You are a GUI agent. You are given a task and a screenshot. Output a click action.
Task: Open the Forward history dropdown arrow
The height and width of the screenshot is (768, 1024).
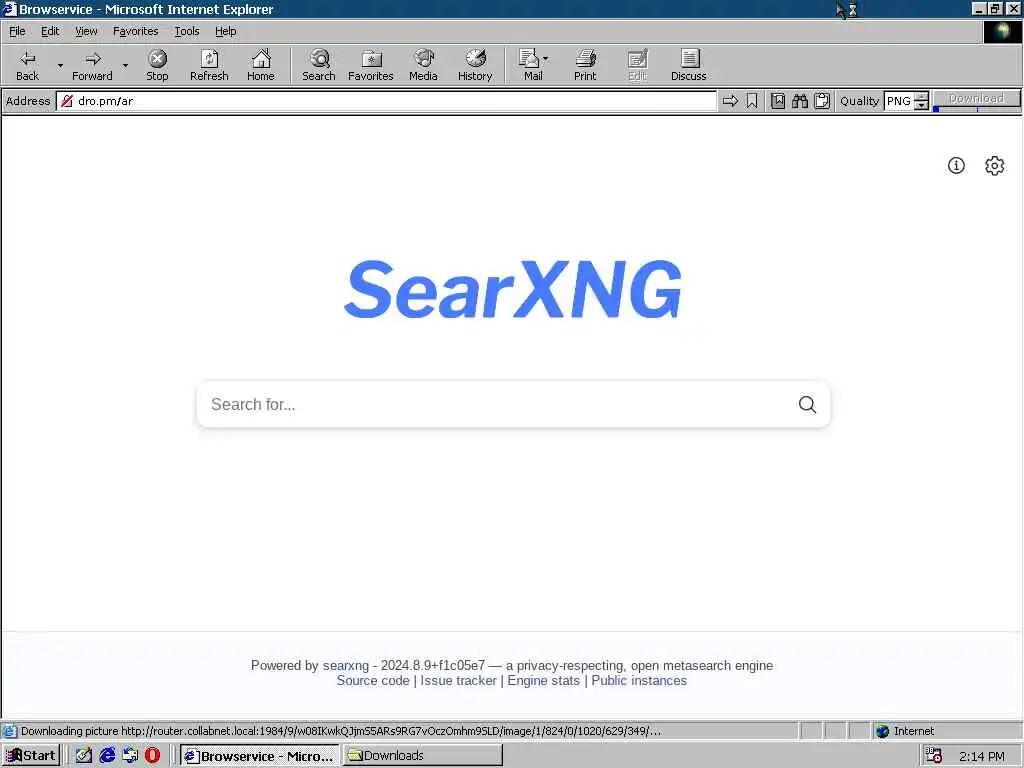pyautogui.click(x=125, y=65)
